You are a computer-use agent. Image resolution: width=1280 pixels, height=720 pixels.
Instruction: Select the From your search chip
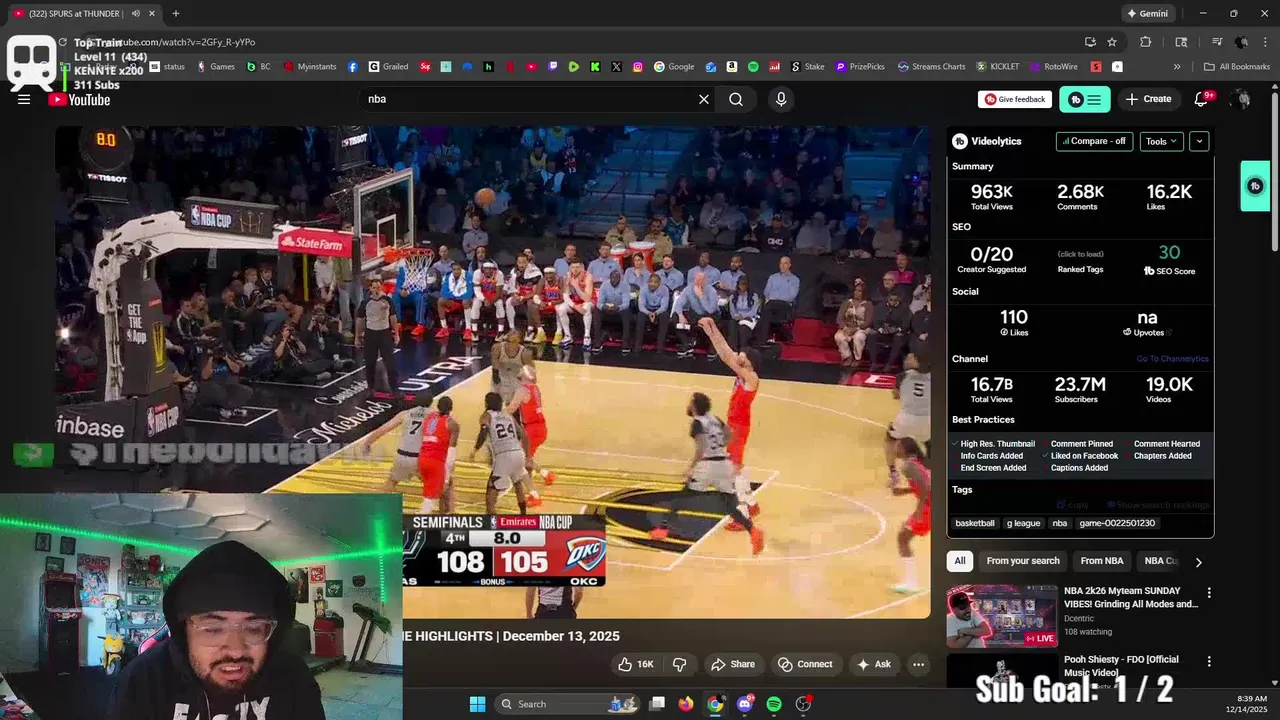point(1023,561)
